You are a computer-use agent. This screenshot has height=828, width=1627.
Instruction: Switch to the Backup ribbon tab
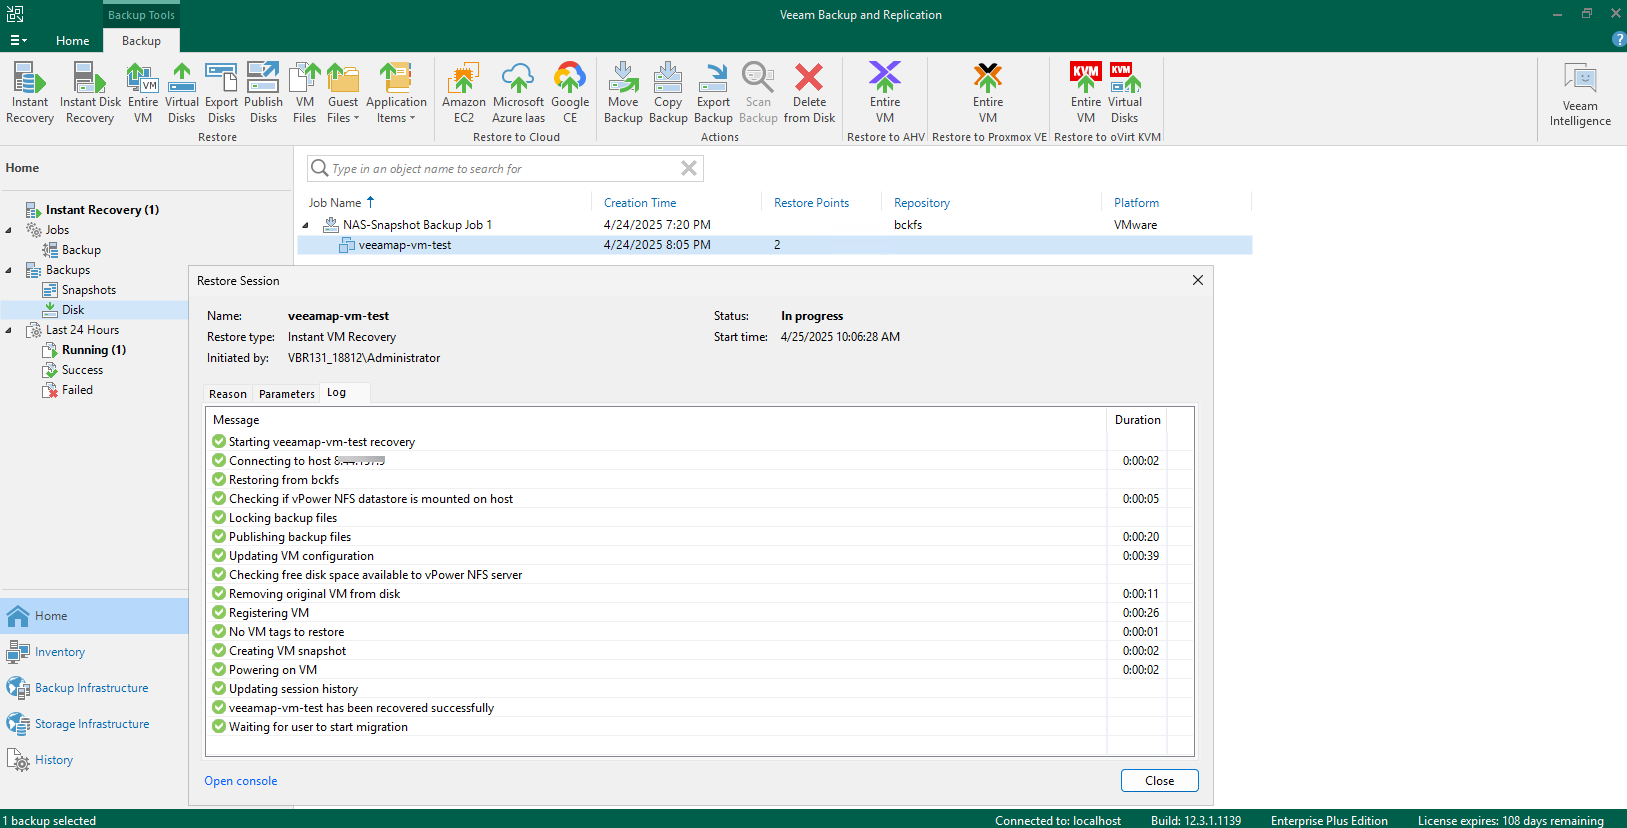[x=141, y=41]
